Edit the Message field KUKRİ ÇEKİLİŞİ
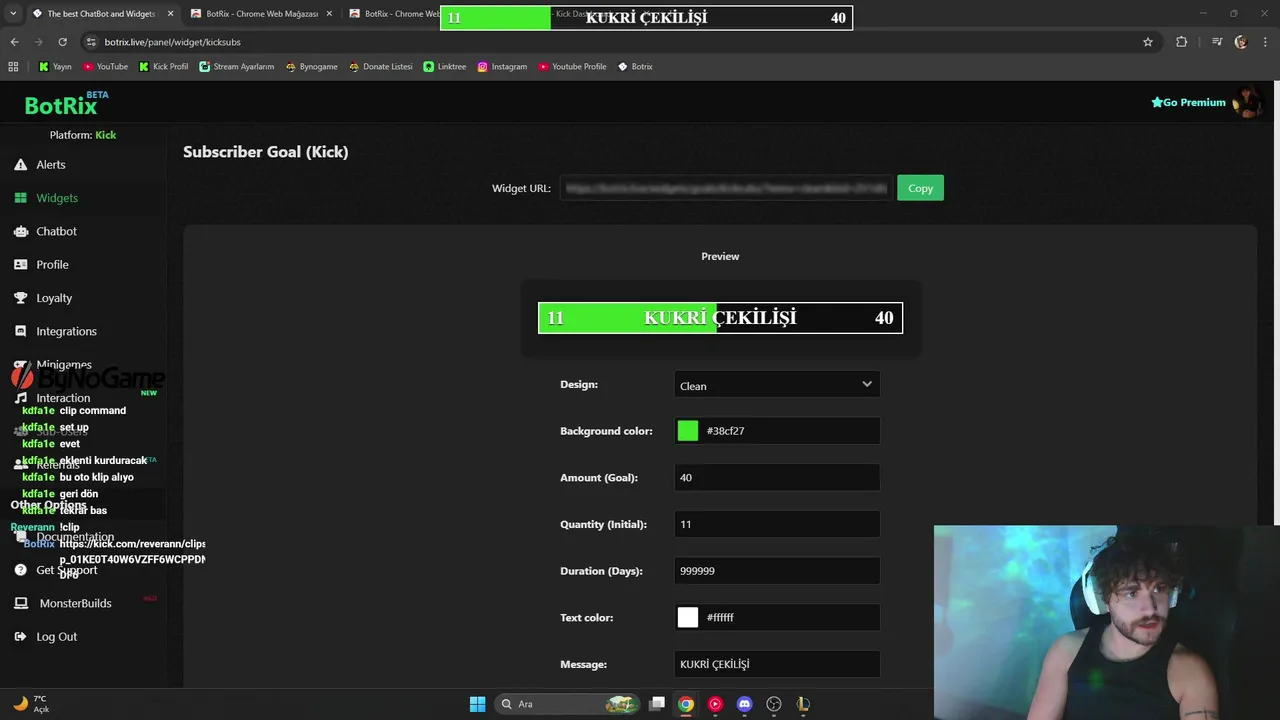The width and height of the screenshot is (1280, 720). 777,664
